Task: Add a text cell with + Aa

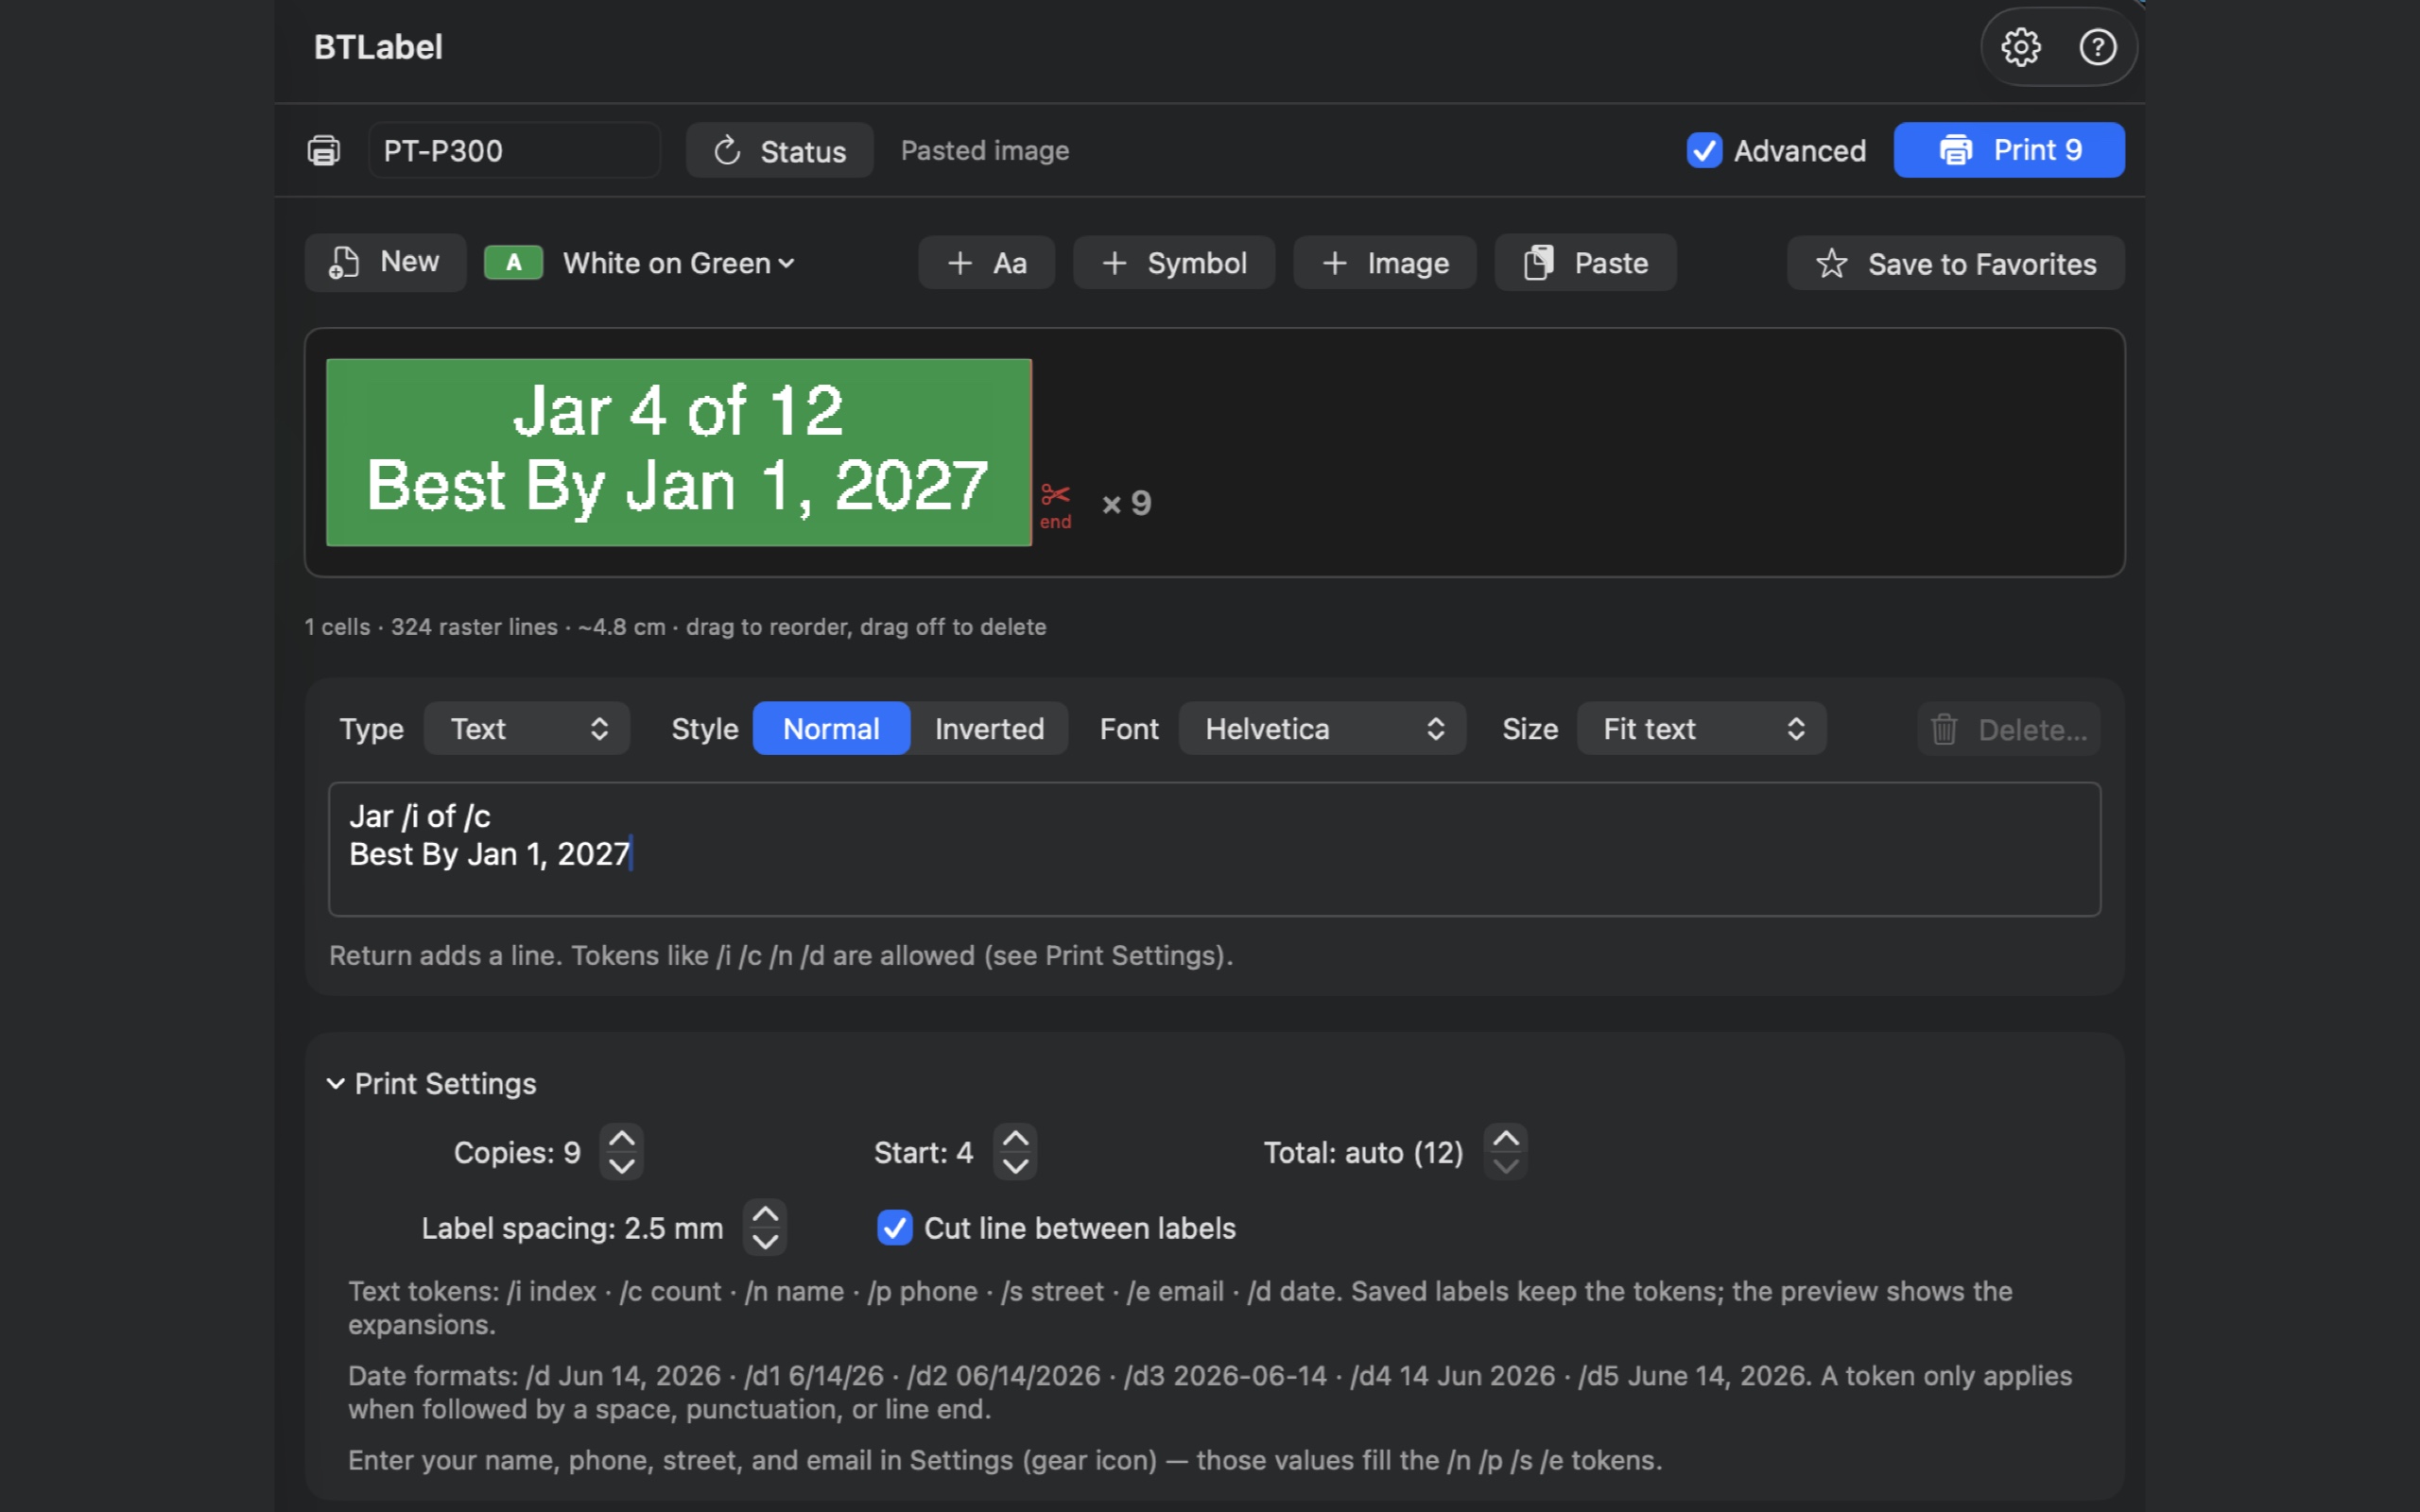Action: click(986, 263)
